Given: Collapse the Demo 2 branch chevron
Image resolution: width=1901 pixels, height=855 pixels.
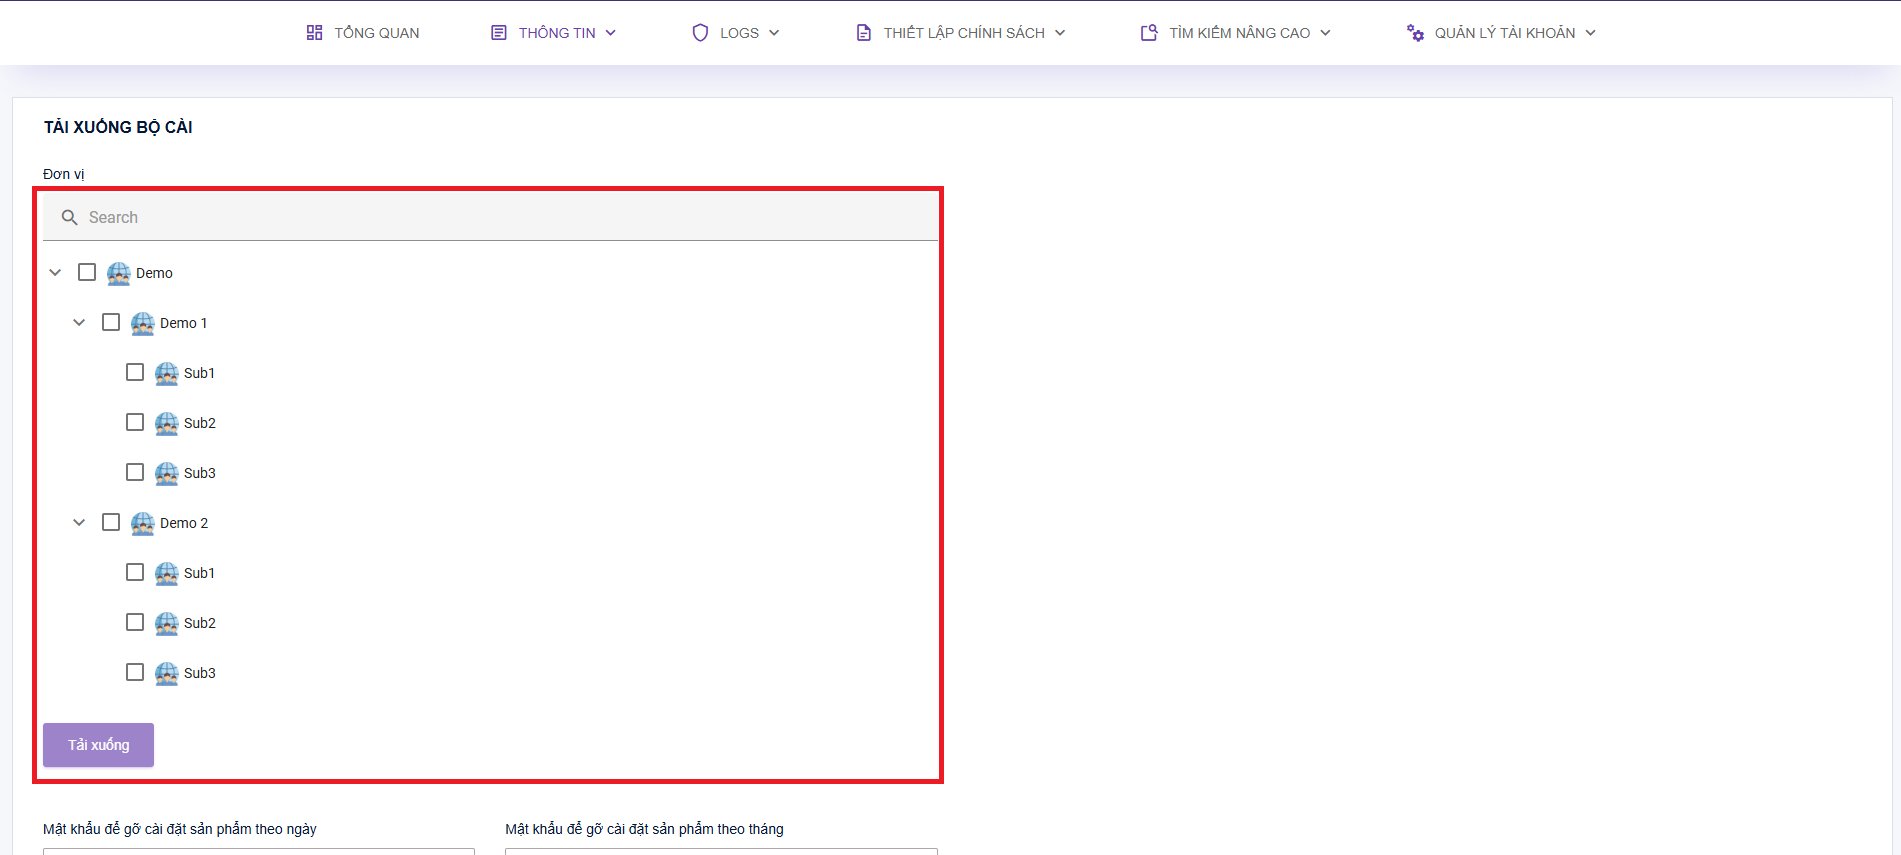Looking at the screenshot, I should pos(79,523).
